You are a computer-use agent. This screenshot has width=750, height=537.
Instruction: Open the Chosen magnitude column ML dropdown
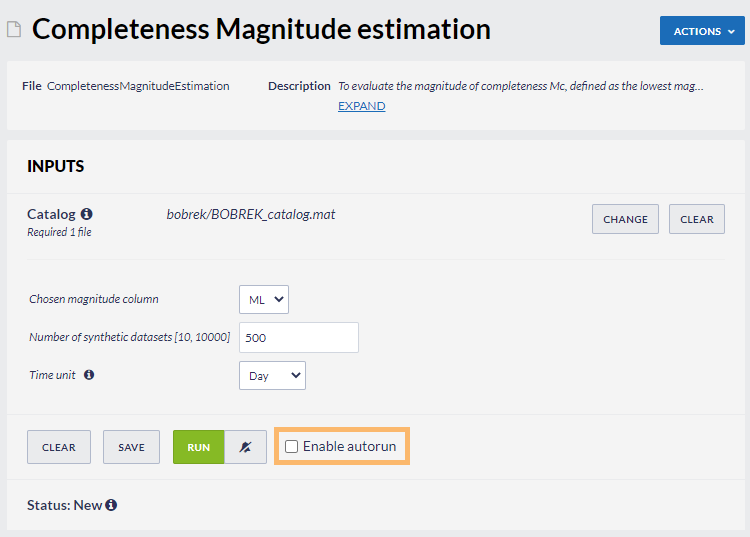click(264, 299)
